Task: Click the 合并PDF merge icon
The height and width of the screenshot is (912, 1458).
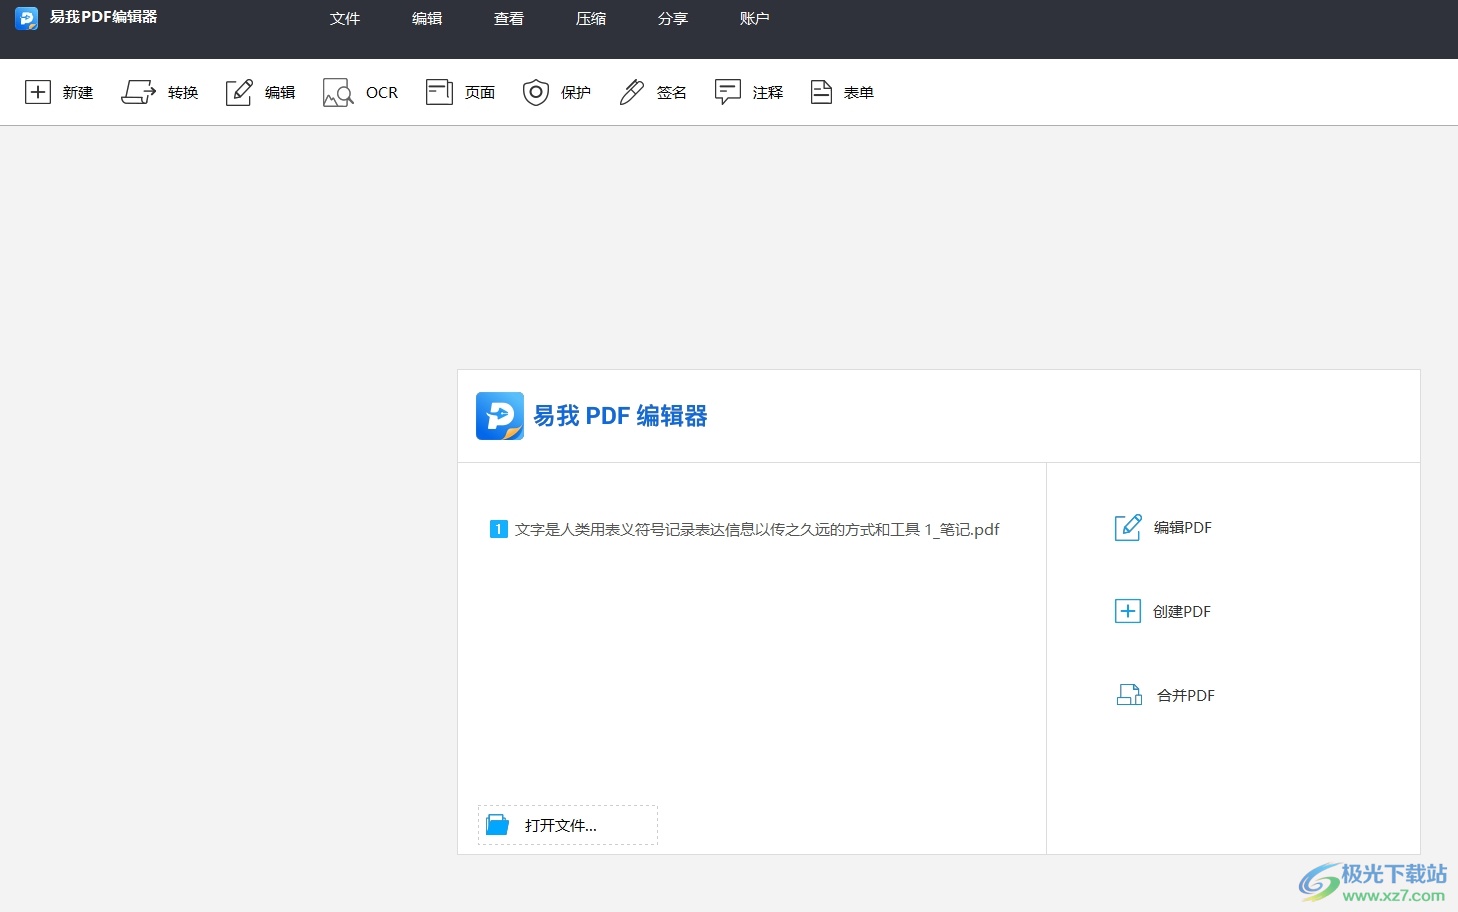Action: pyautogui.click(x=1129, y=695)
